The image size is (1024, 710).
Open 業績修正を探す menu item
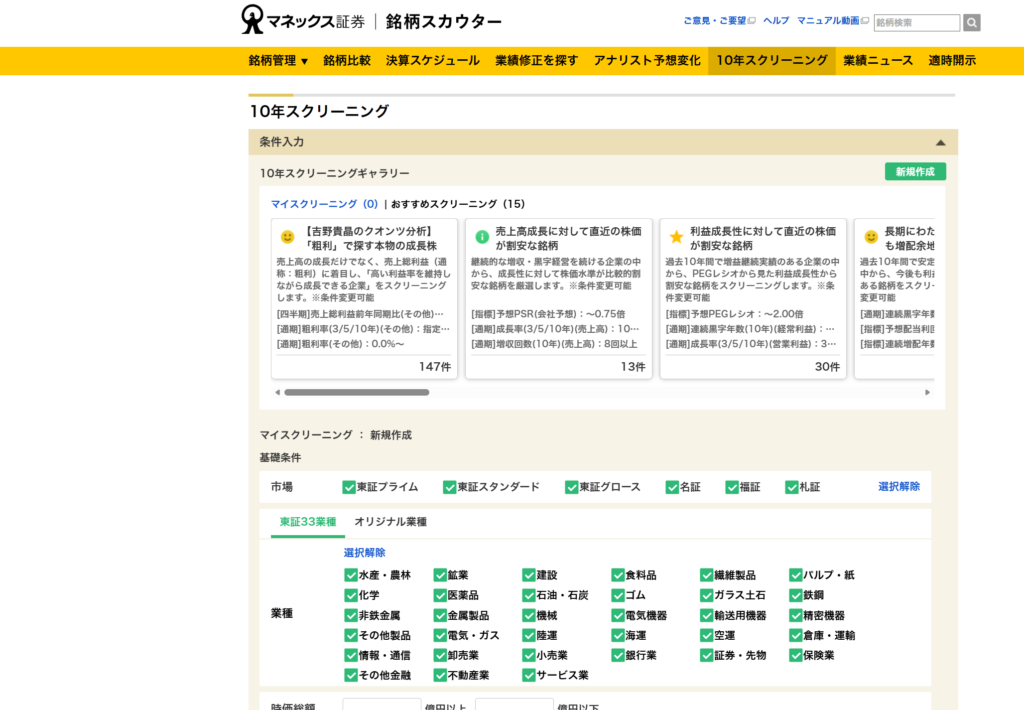(536, 61)
